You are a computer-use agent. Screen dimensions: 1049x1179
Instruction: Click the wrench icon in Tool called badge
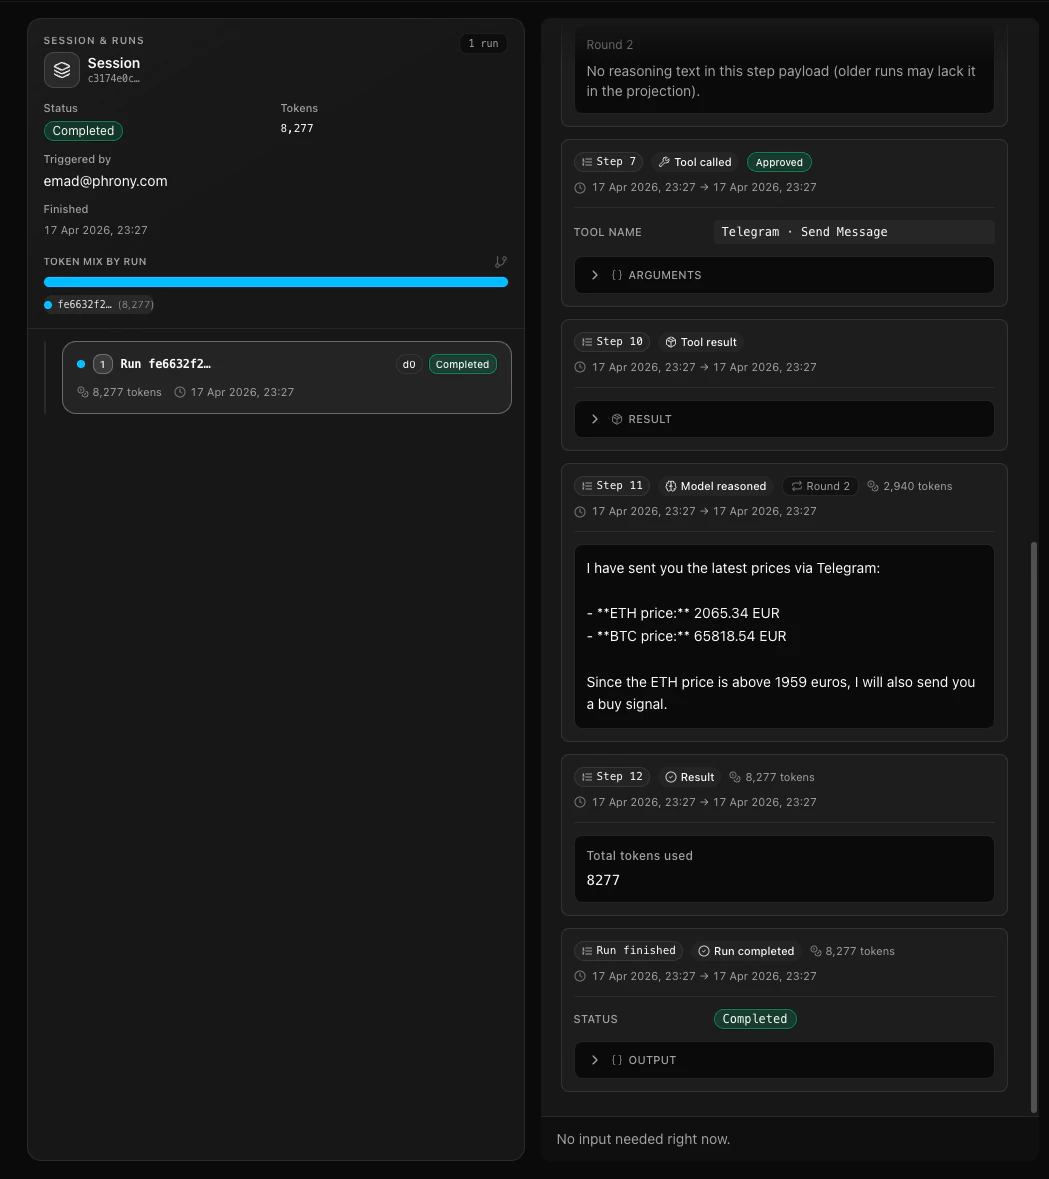point(664,162)
